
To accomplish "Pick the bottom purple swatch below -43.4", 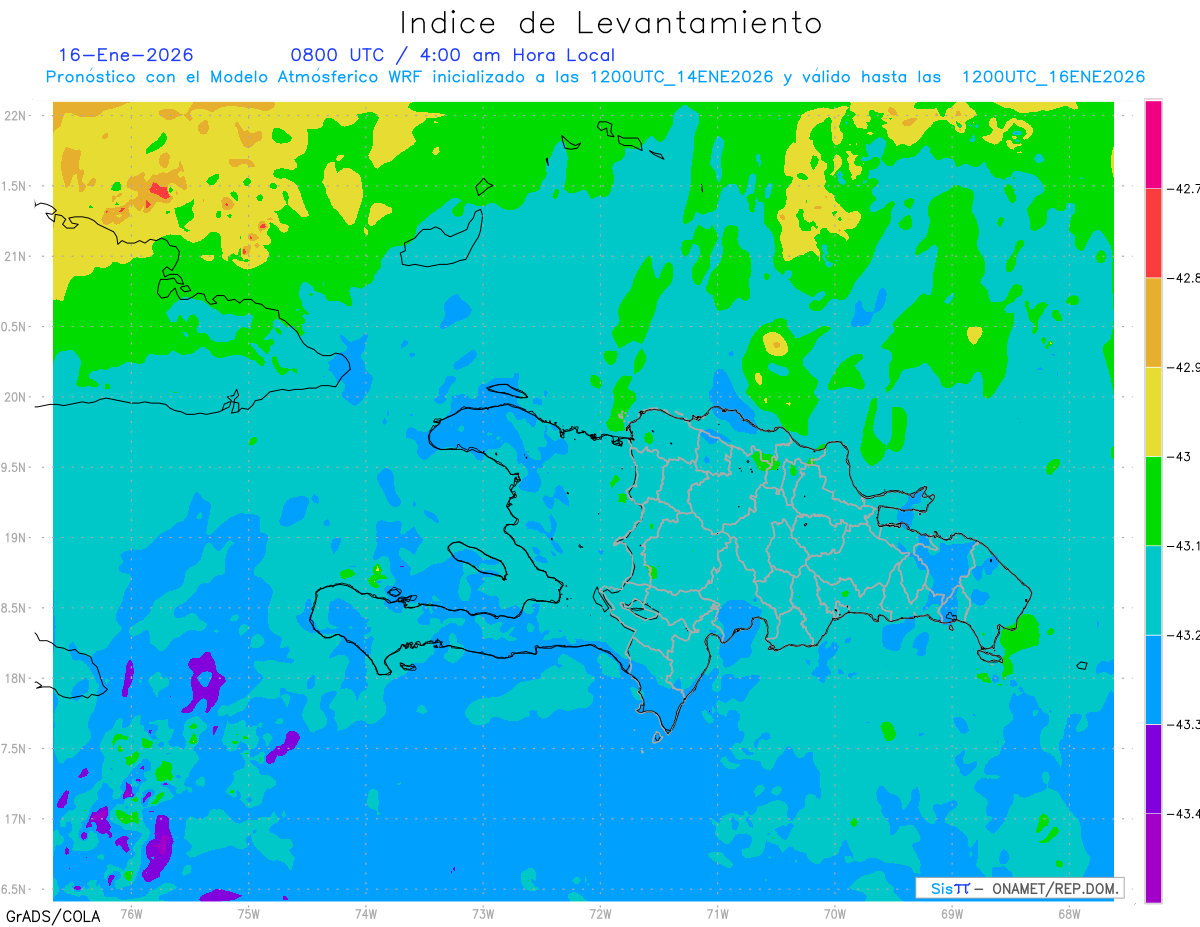I will click(1153, 858).
